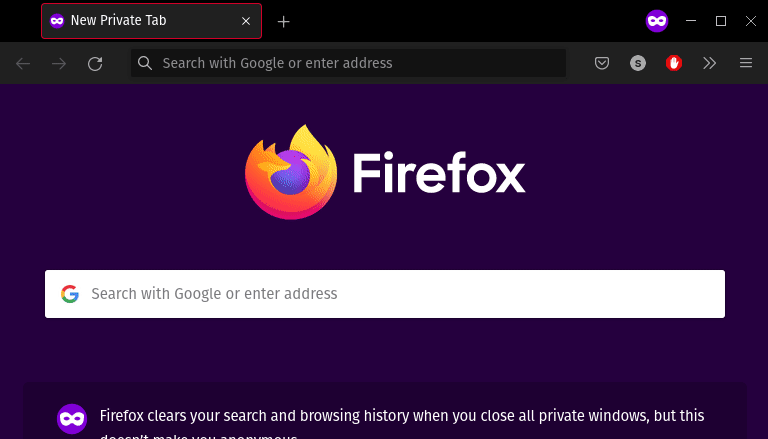The image size is (768, 439).
Task: Select the New Private Tab tab
Action: coord(140,21)
